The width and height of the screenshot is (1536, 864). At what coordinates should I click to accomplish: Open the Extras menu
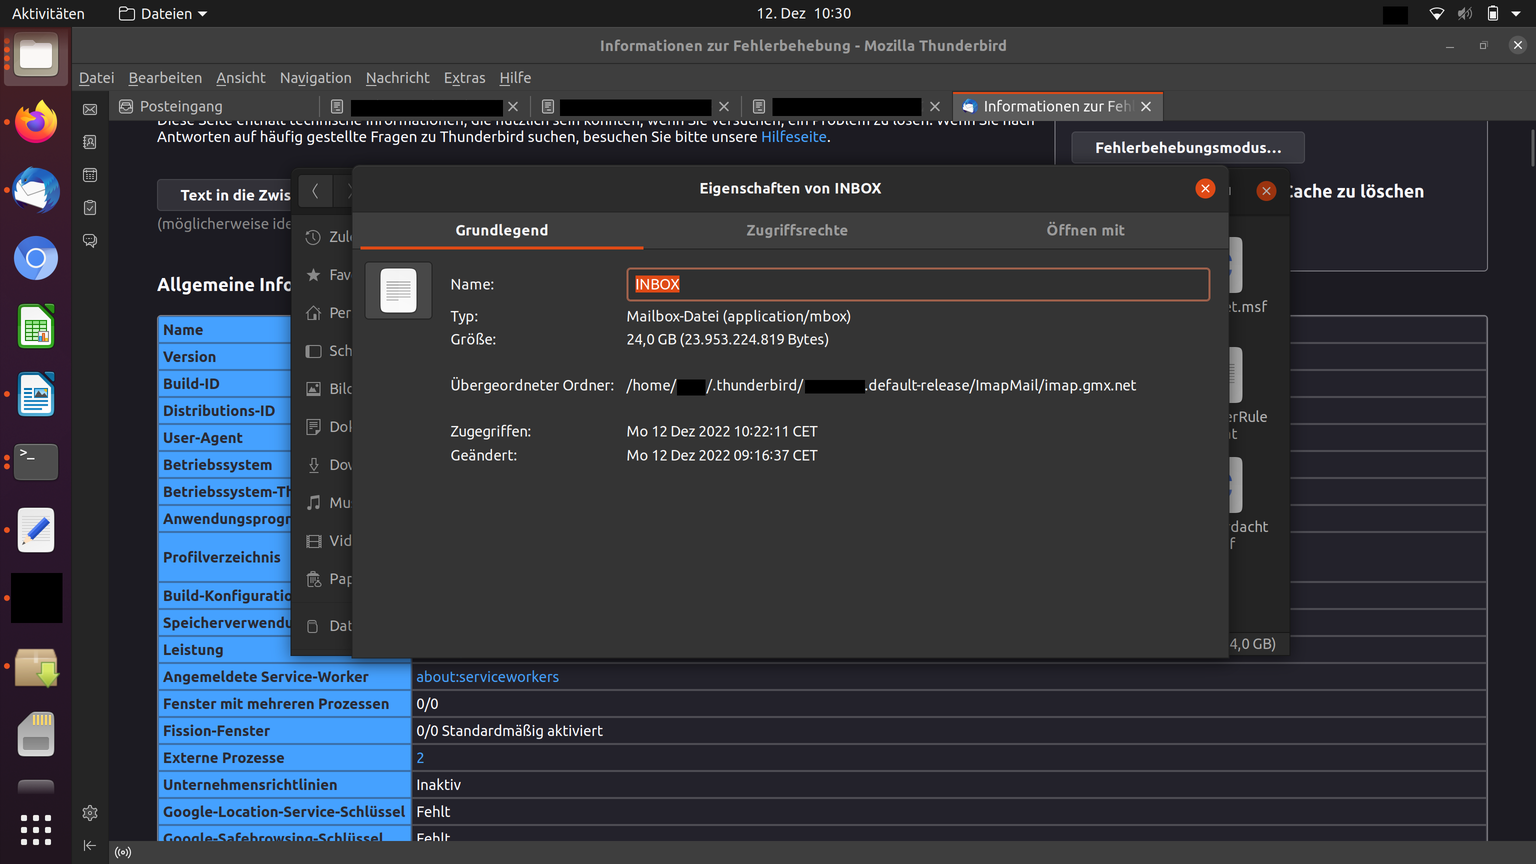pyautogui.click(x=464, y=78)
